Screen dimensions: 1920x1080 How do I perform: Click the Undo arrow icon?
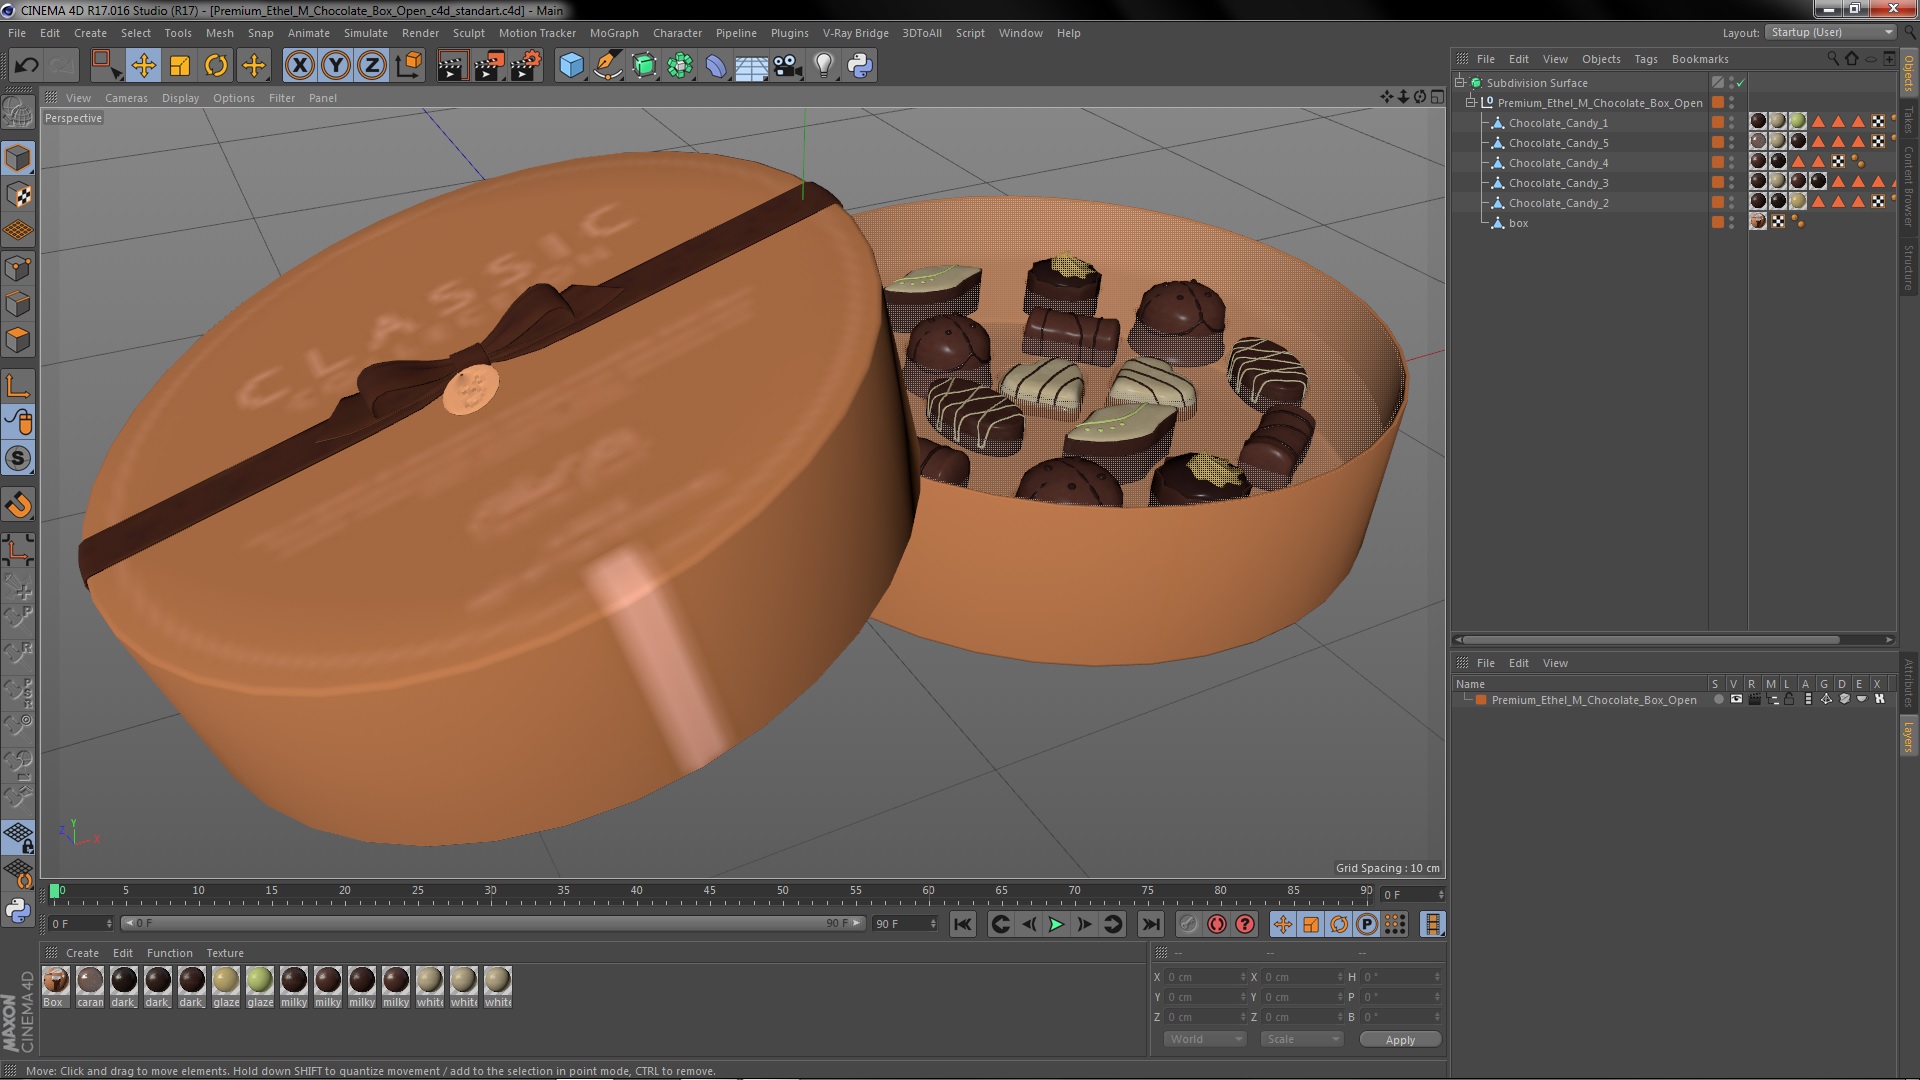tap(26, 66)
